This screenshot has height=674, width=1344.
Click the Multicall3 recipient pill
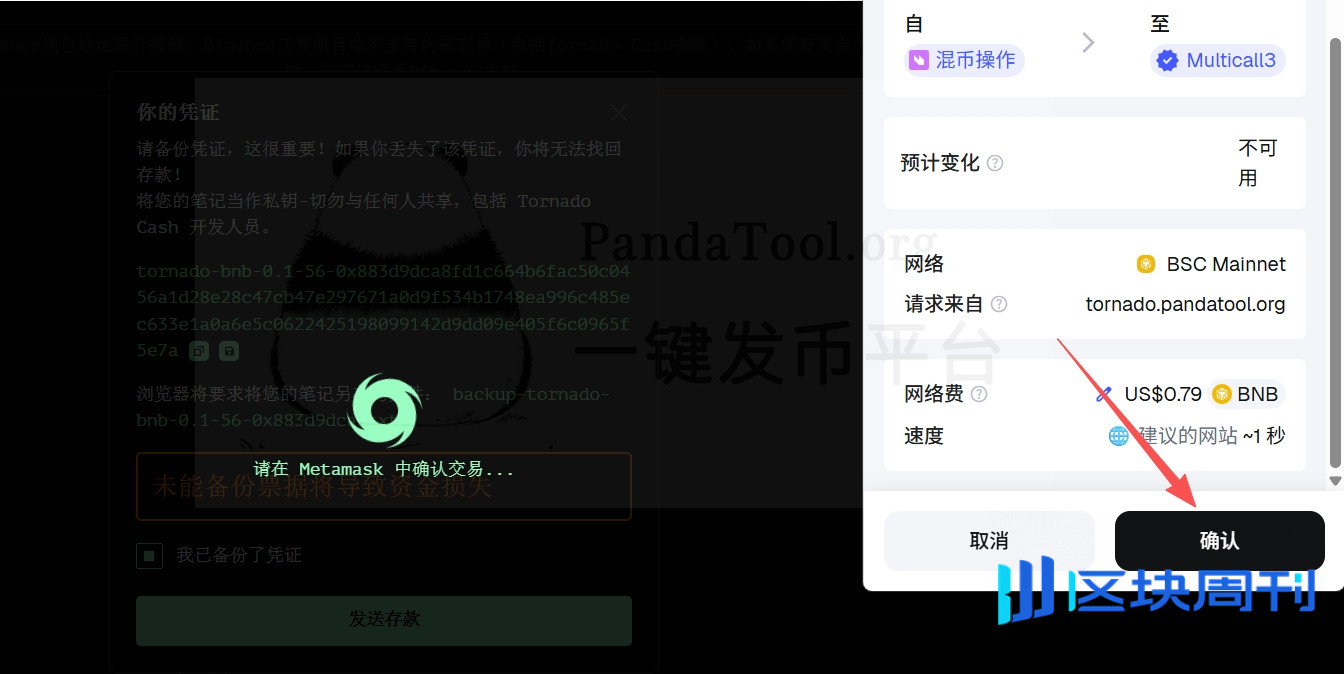1217,60
